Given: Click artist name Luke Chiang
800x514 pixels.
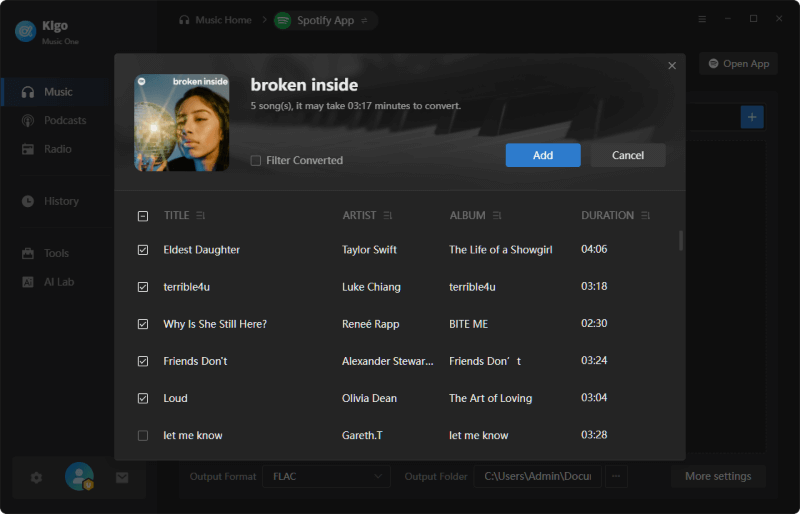Looking at the screenshot, I should (x=371, y=287).
